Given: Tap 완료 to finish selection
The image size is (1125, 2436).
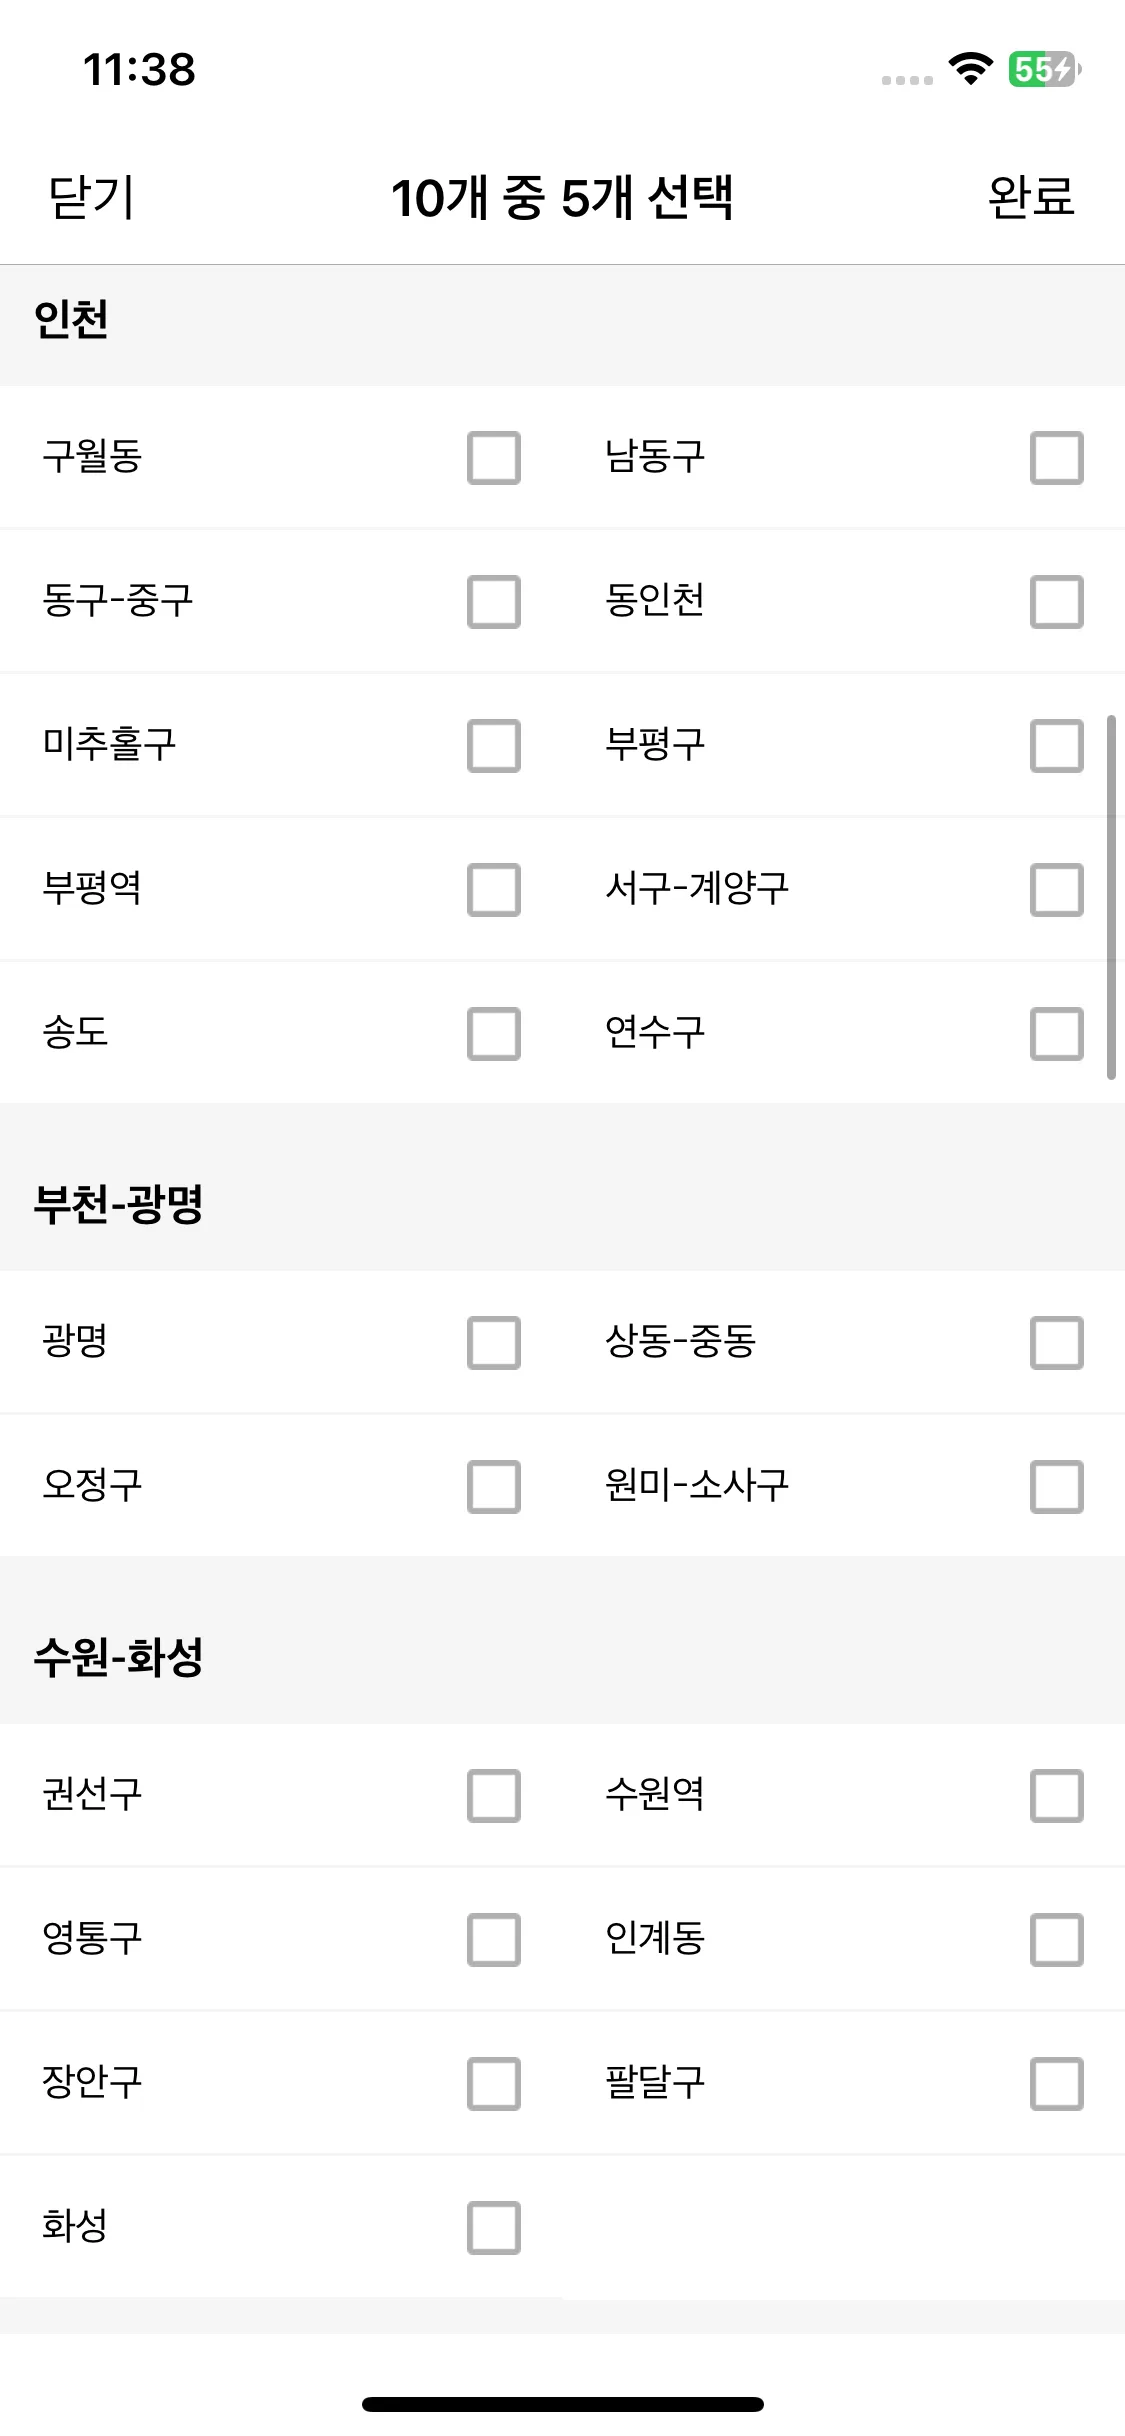Looking at the screenshot, I should [x=1031, y=197].
